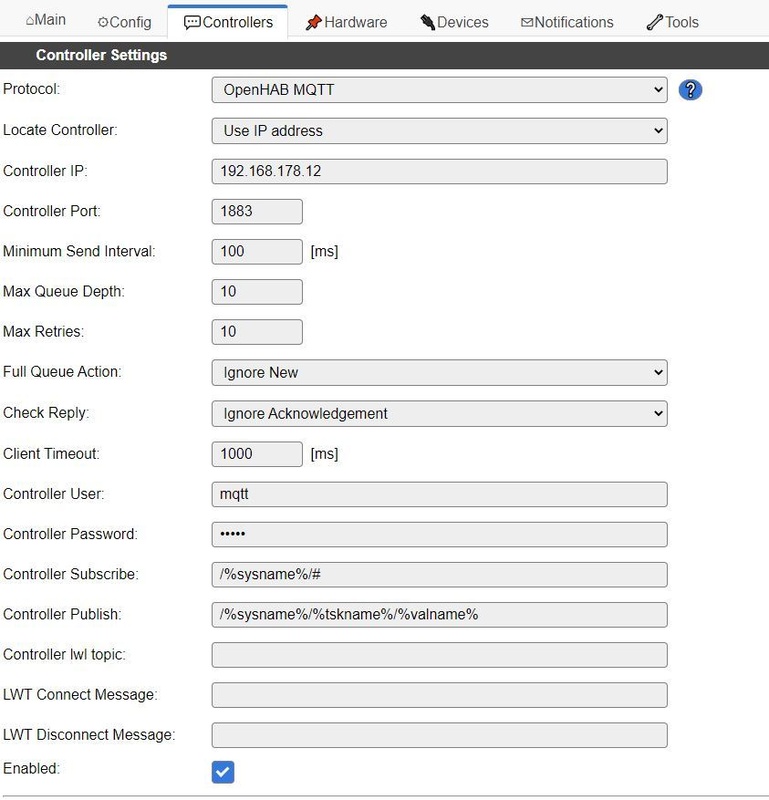
Task: Click the Protocol: label
Action: click(x=32, y=89)
